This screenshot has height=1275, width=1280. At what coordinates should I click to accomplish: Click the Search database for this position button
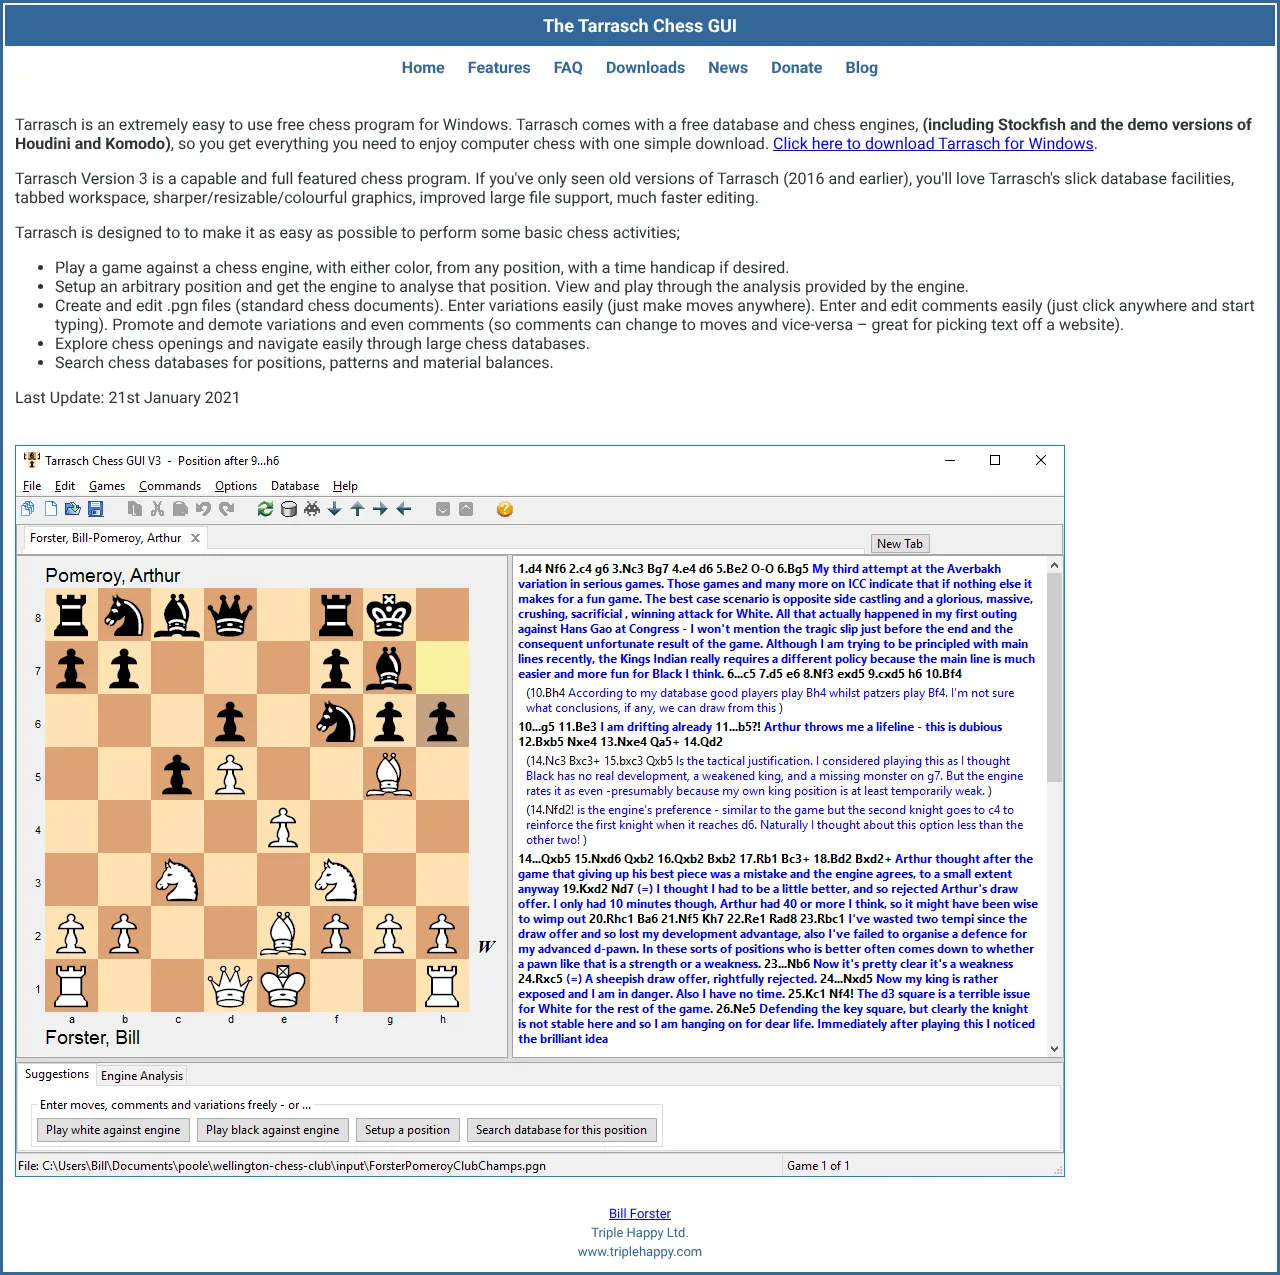pyautogui.click(x=561, y=1129)
